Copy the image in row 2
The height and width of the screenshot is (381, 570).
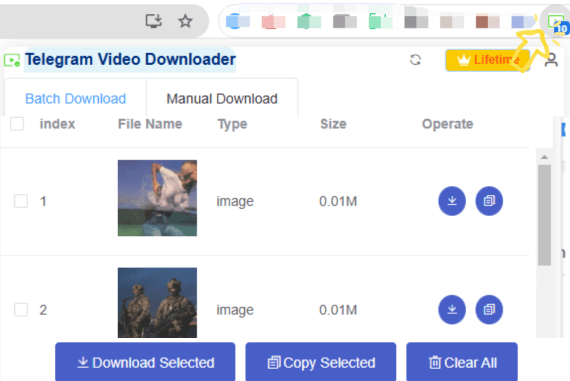(x=489, y=309)
